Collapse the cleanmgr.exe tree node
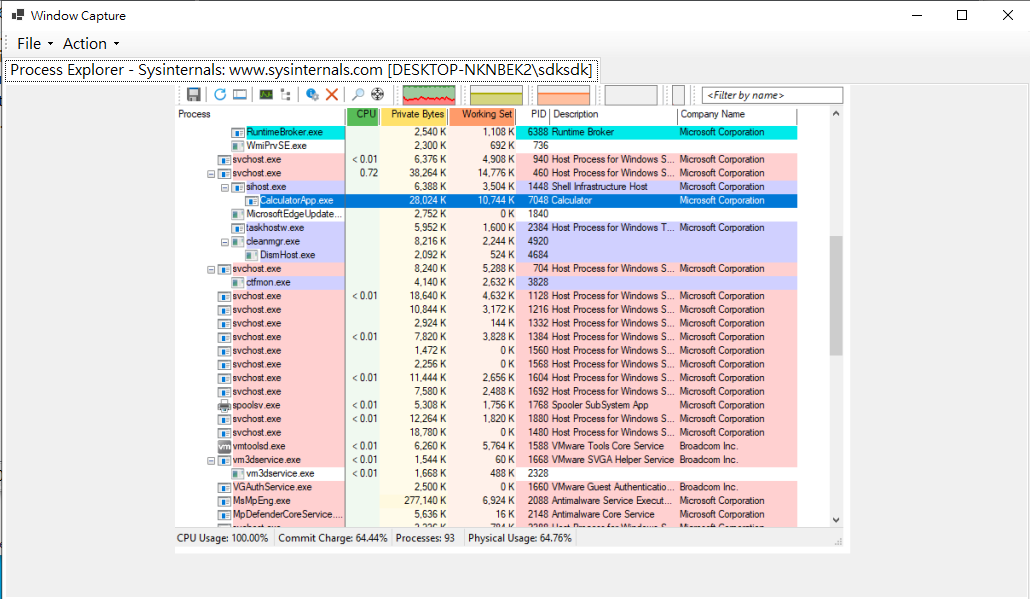The width and height of the screenshot is (1030, 599). [x=225, y=242]
